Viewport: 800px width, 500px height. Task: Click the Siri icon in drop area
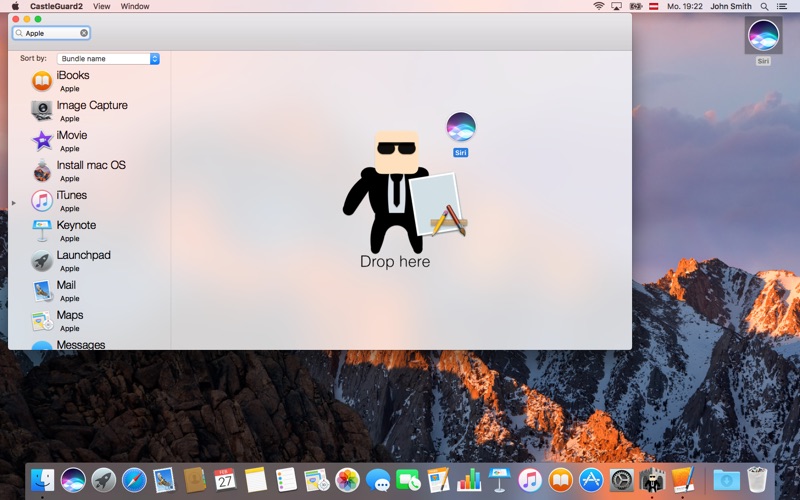(x=461, y=127)
